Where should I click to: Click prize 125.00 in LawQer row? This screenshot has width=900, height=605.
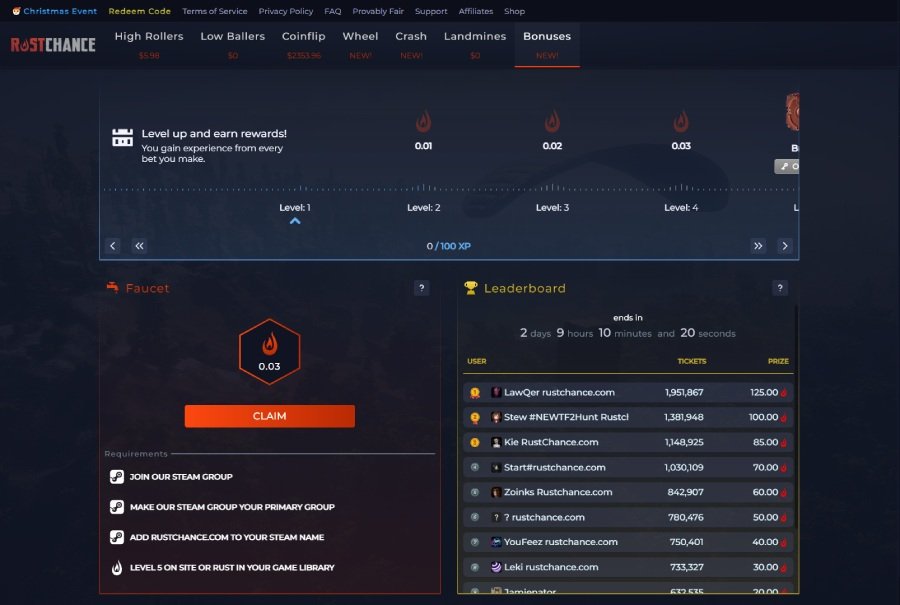pos(764,392)
